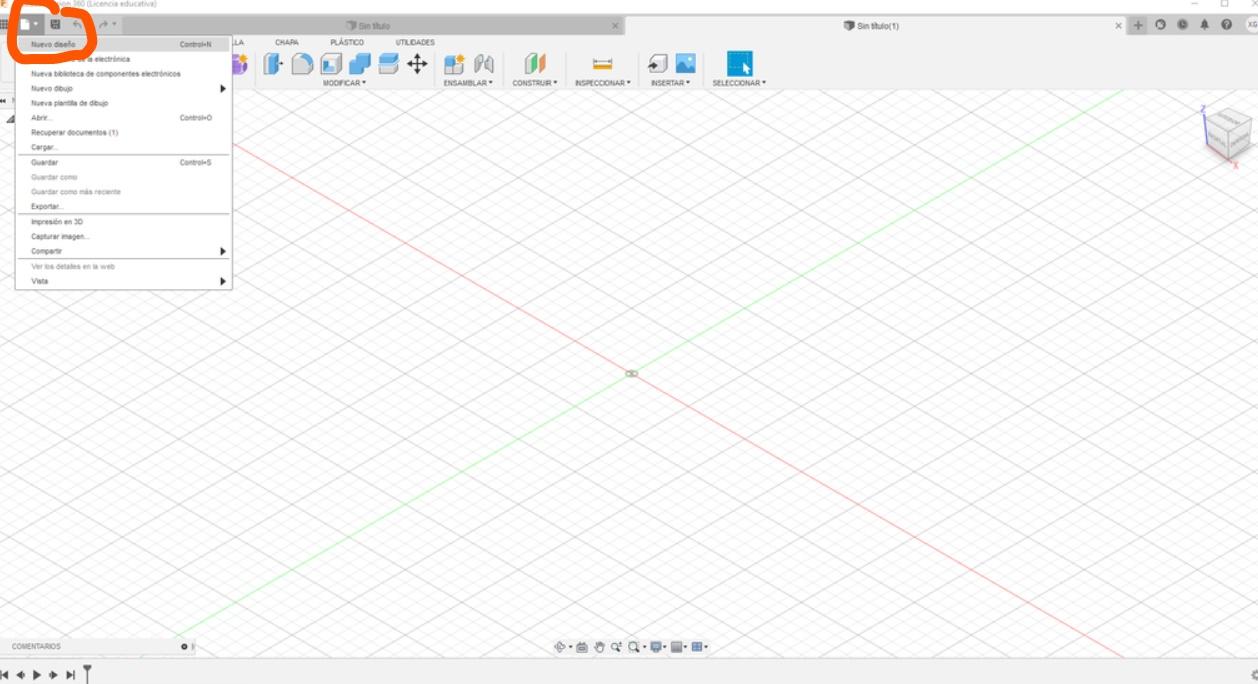Select the Zoom tool icon

tap(616, 647)
